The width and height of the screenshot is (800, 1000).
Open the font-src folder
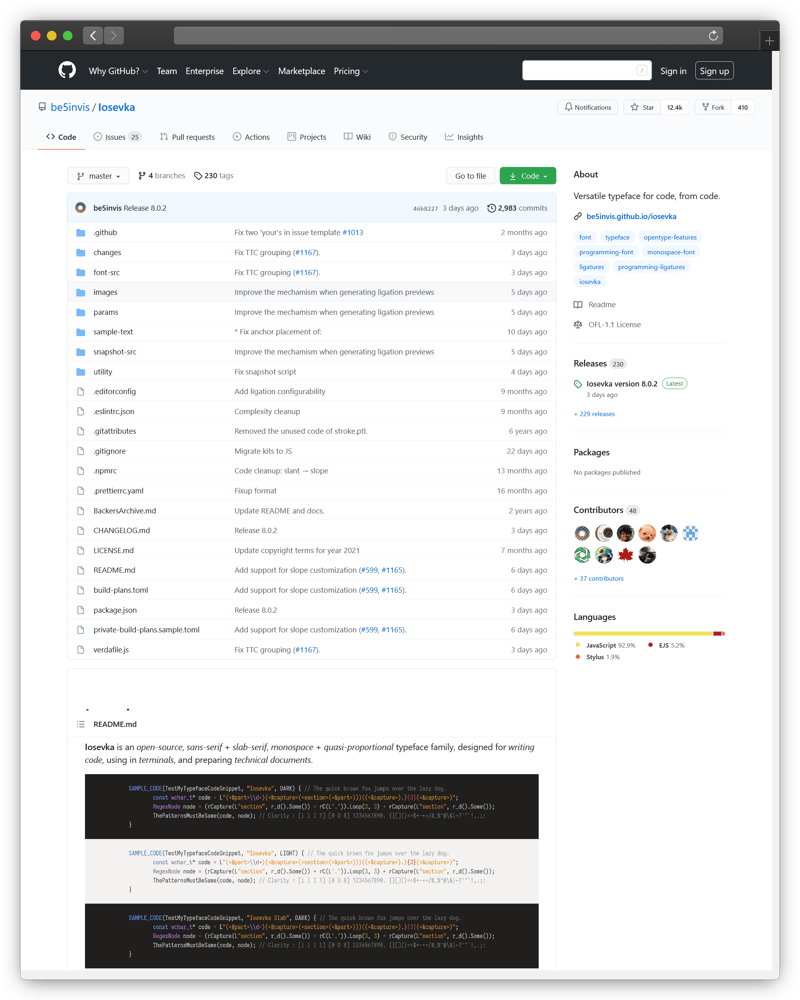point(106,272)
